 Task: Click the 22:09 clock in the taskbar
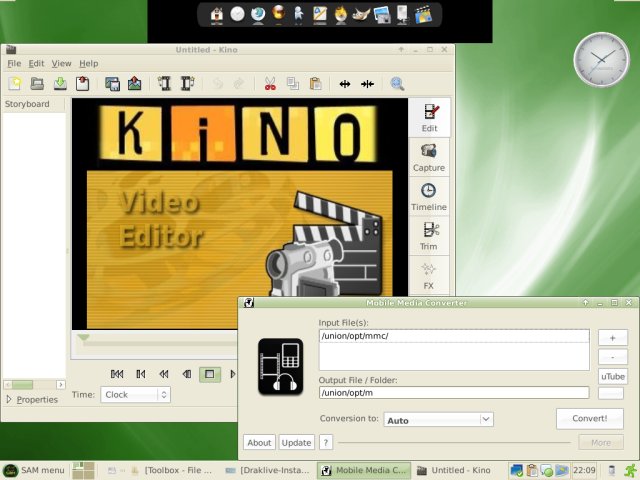584,470
